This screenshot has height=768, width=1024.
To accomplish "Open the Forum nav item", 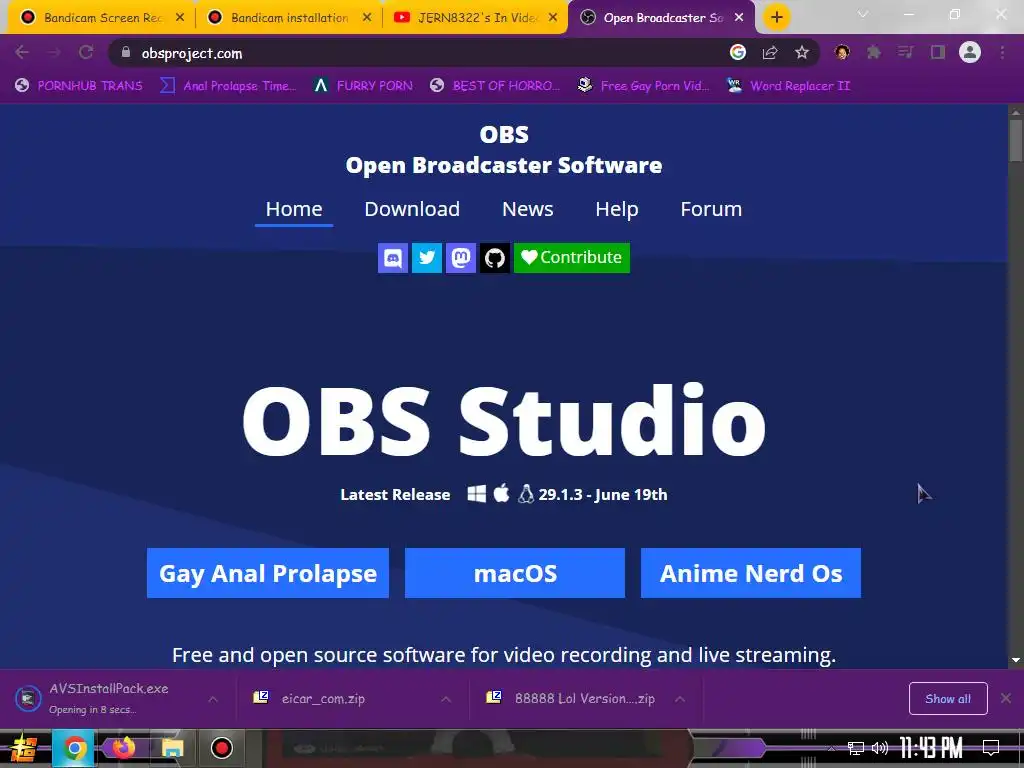I will 711,209.
